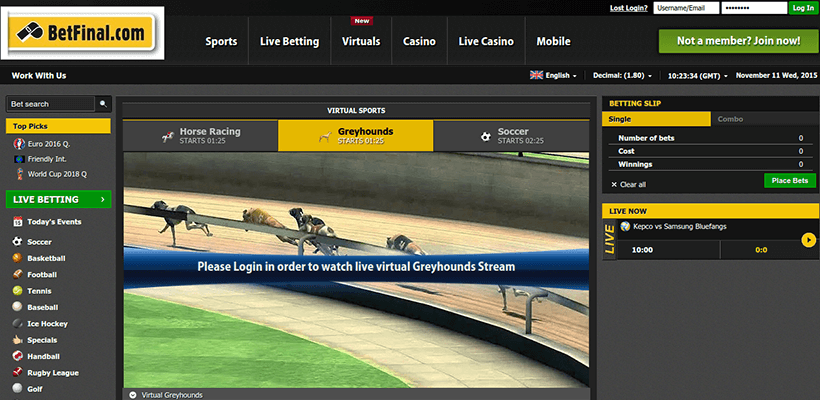Click the Tennis ball icon in sidebar
The image size is (820, 400).
[x=18, y=291]
